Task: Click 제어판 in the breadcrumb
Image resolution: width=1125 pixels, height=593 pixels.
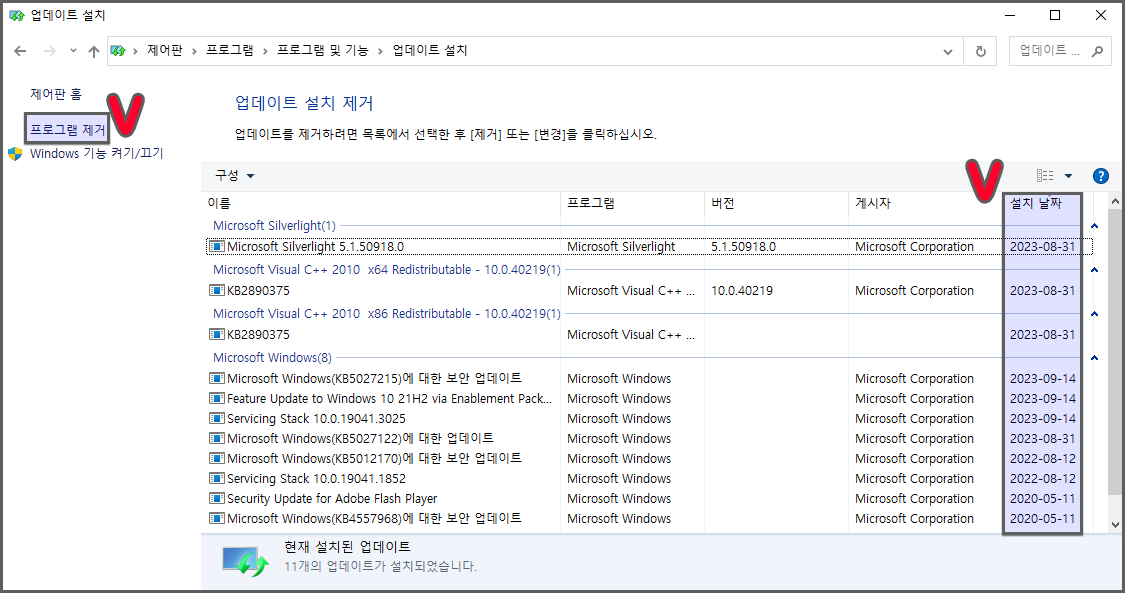Action: click(165, 50)
